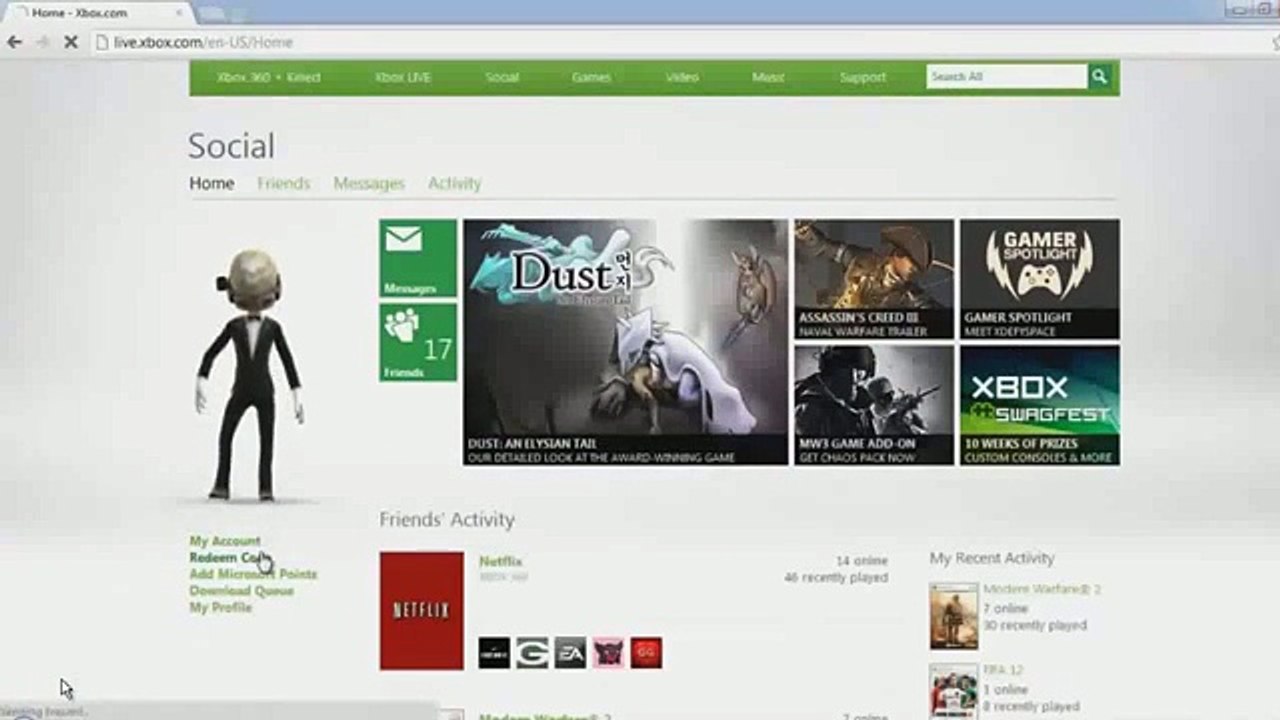Click the Netflix title link
This screenshot has width=1280, height=720.
(x=500, y=562)
